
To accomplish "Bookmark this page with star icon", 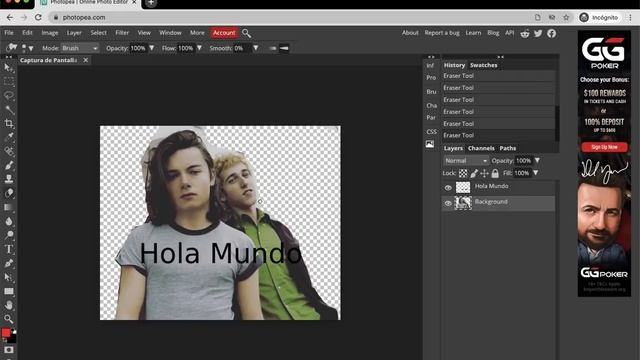I will pyautogui.click(x=566, y=17).
